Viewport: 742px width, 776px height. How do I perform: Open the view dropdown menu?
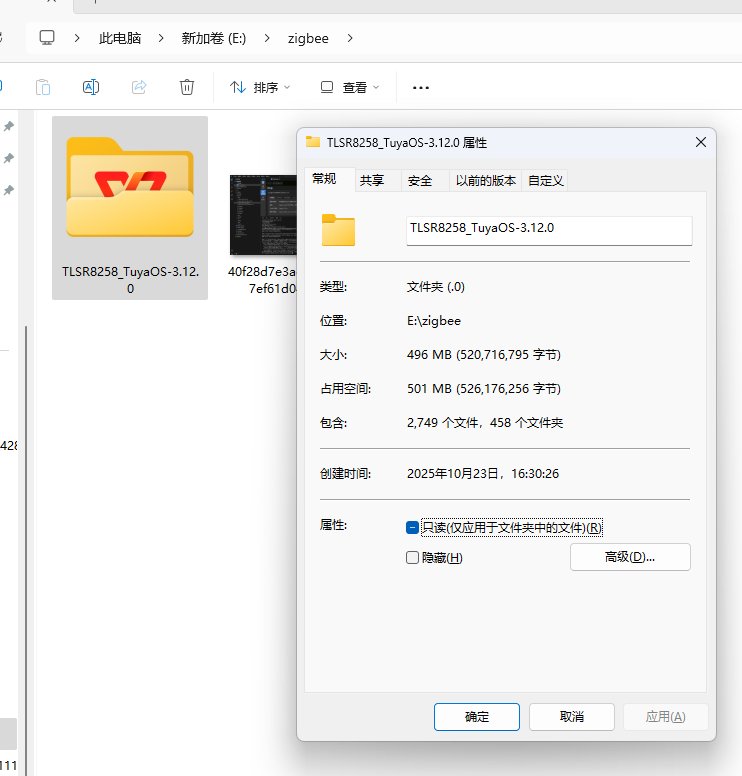coord(350,88)
